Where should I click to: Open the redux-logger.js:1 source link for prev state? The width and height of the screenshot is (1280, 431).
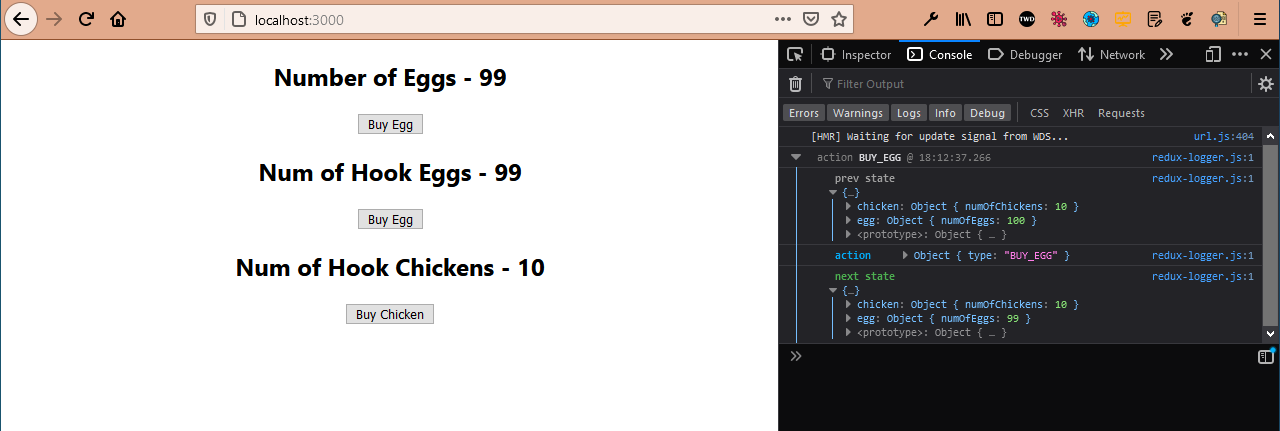click(x=1202, y=179)
